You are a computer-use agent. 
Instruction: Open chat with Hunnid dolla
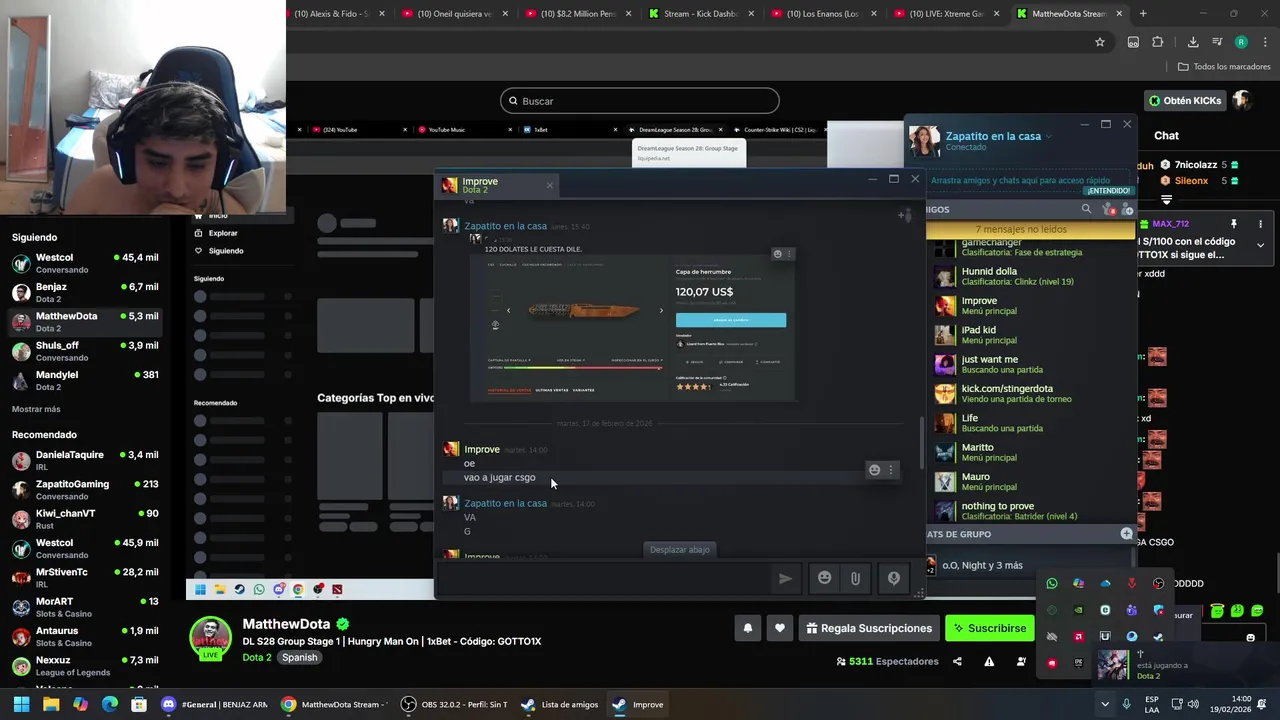click(x=1030, y=276)
